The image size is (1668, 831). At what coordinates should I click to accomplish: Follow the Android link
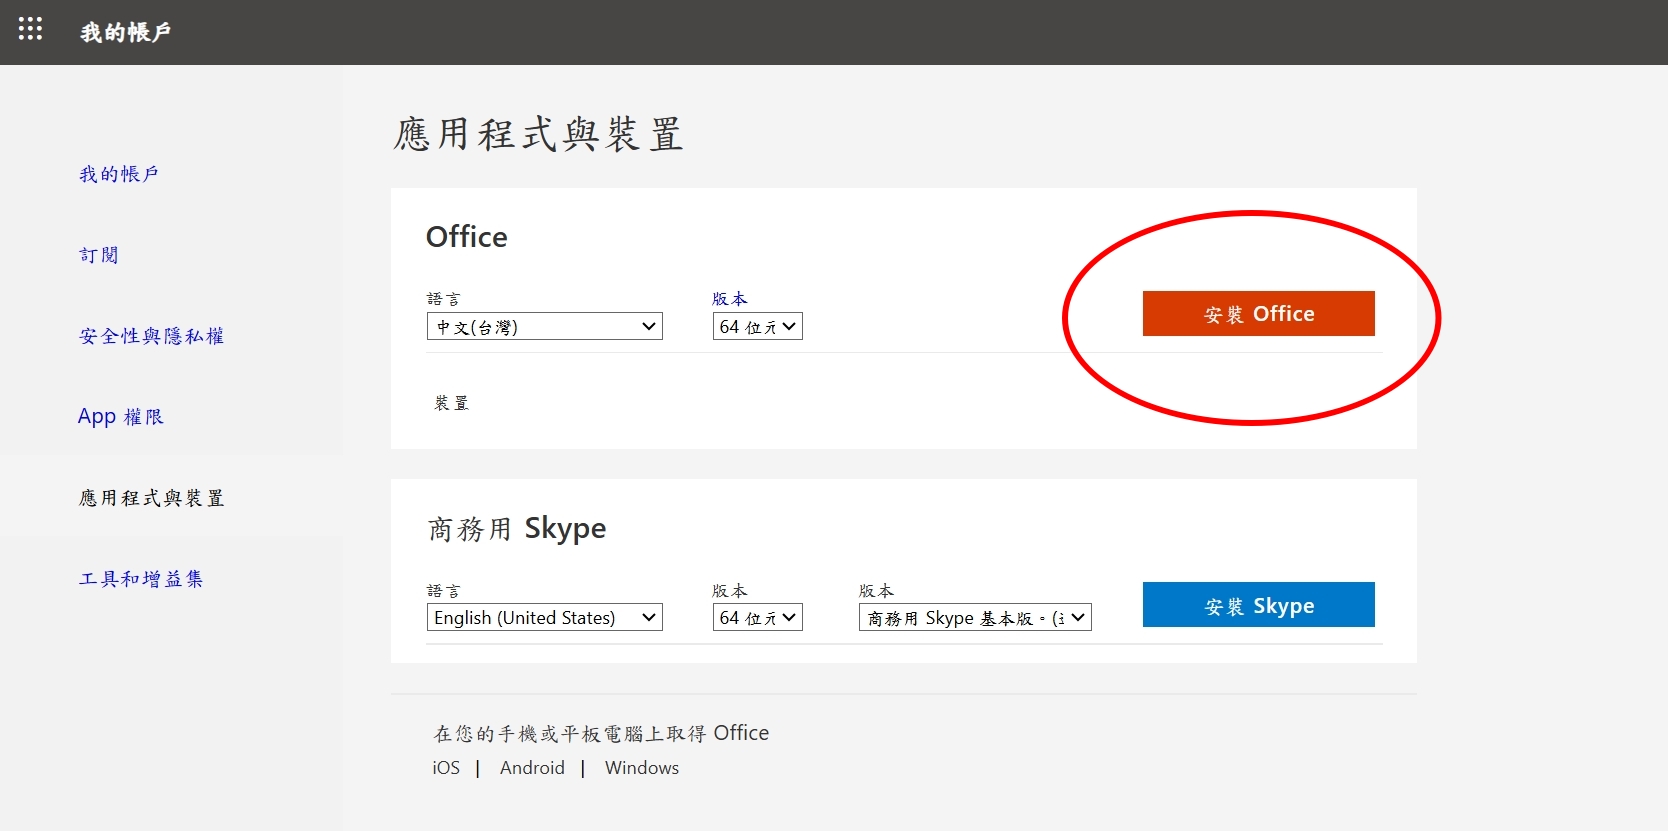point(532,768)
